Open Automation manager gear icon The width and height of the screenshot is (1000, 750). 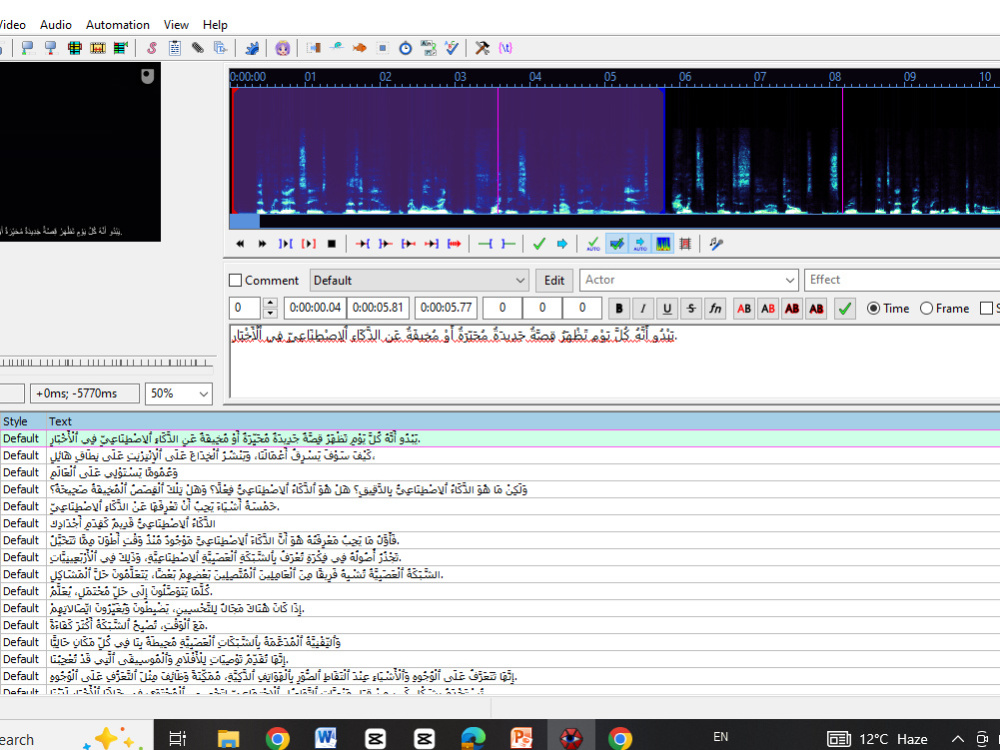tap(253, 48)
